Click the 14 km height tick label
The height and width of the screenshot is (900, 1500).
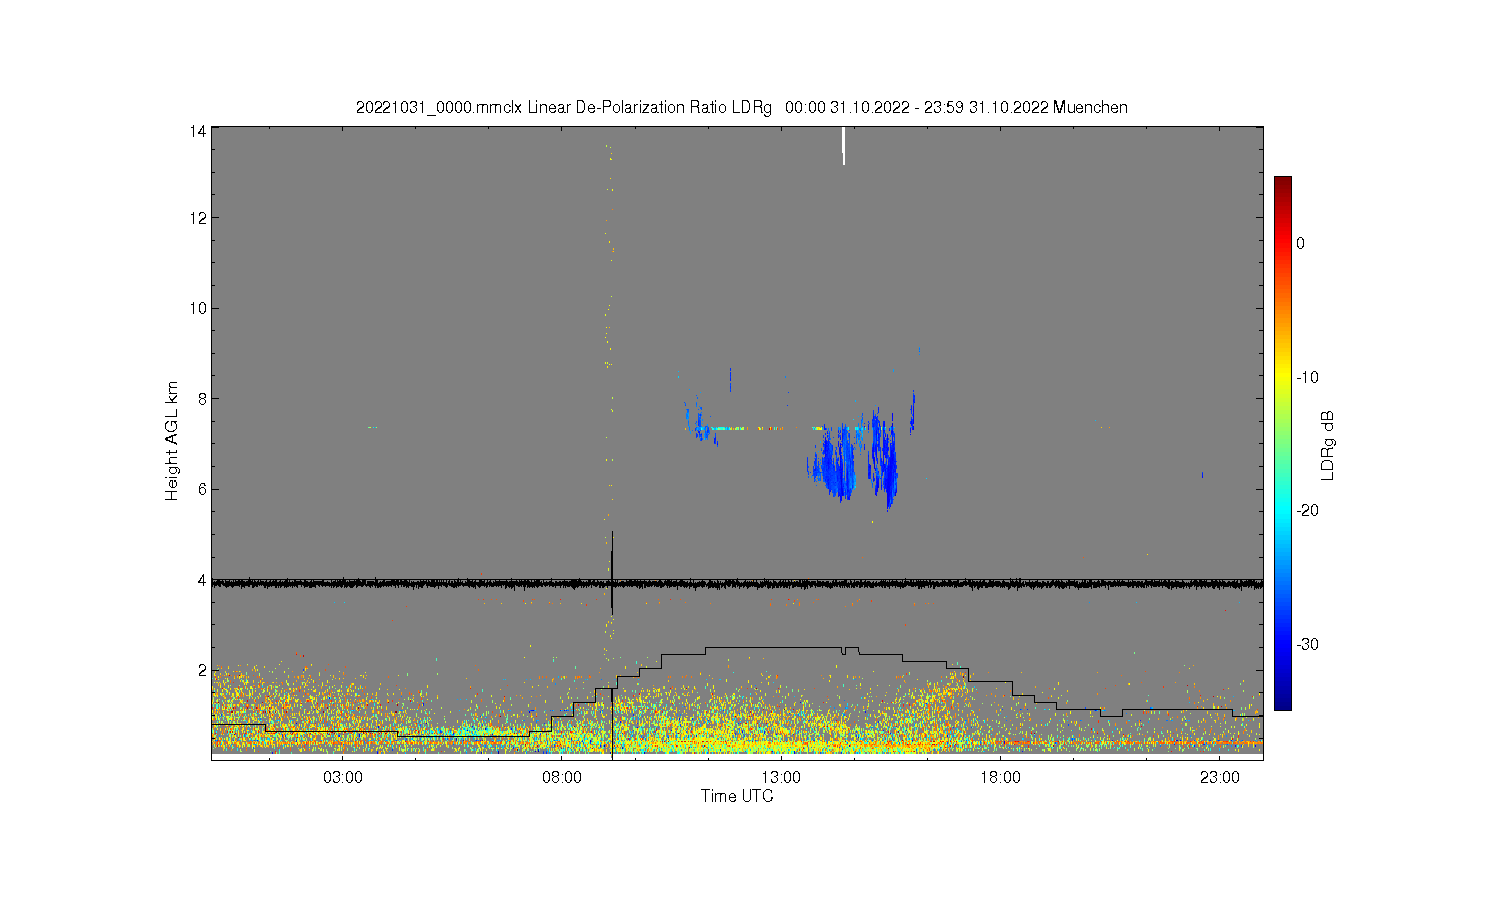point(198,131)
